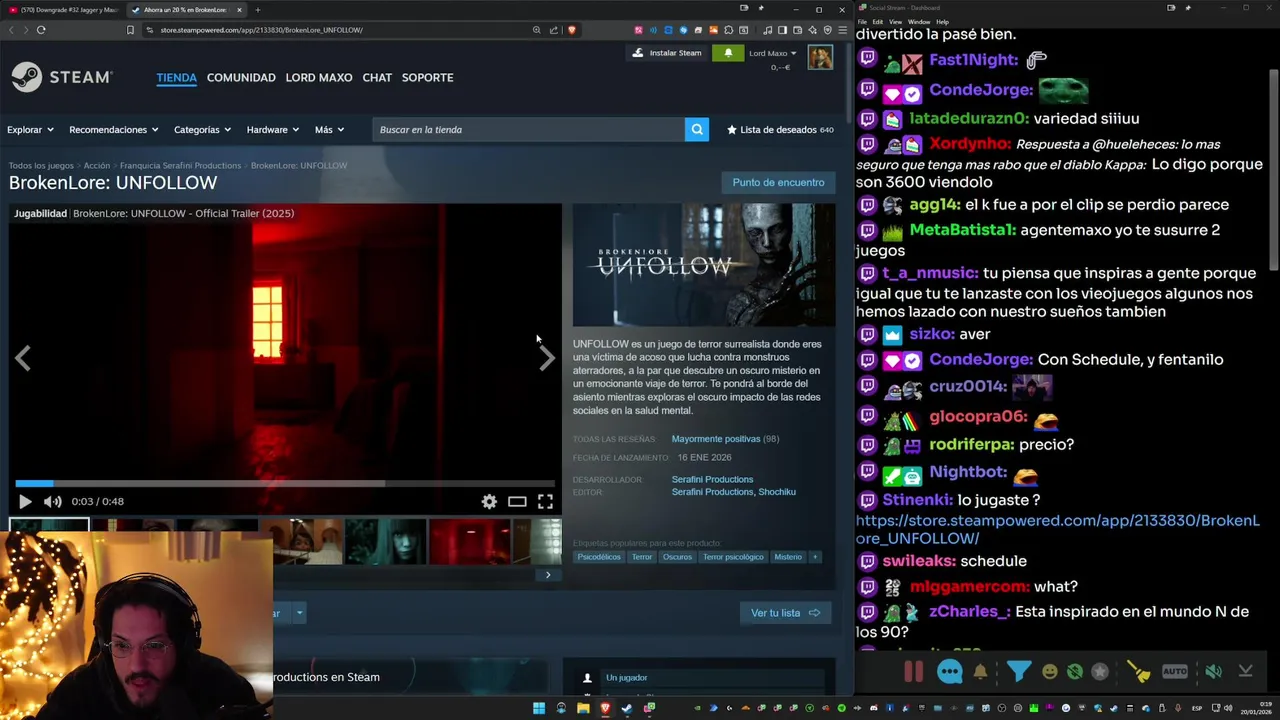Click the blue store search magnifier button
The image size is (1280, 720).
(x=697, y=129)
